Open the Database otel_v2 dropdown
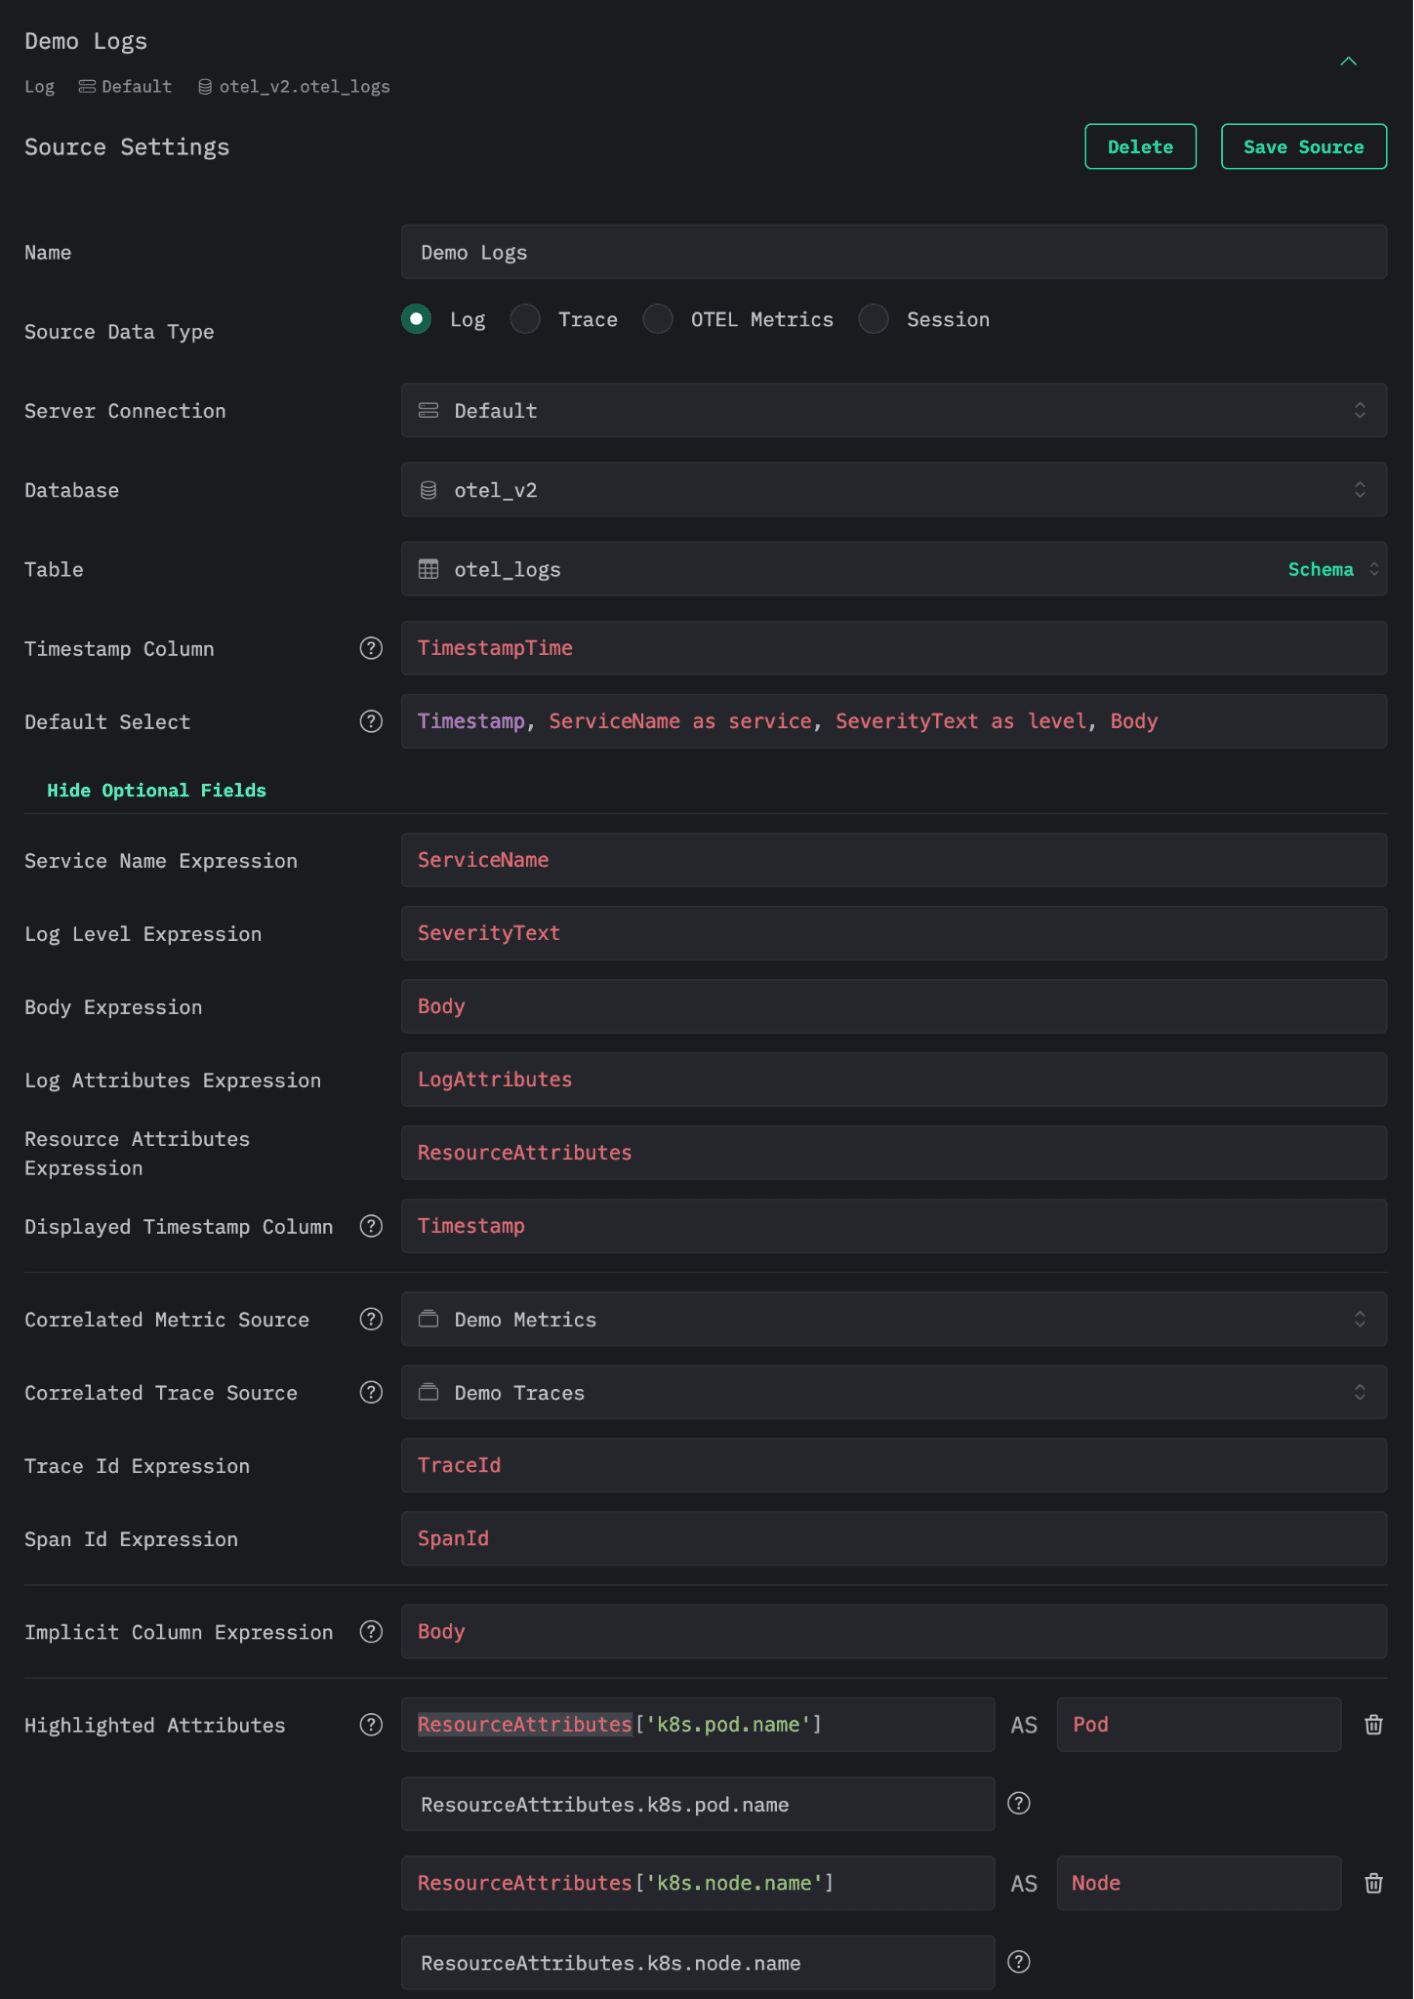This screenshot has width=1414, height=1999. tap(893, 490)
